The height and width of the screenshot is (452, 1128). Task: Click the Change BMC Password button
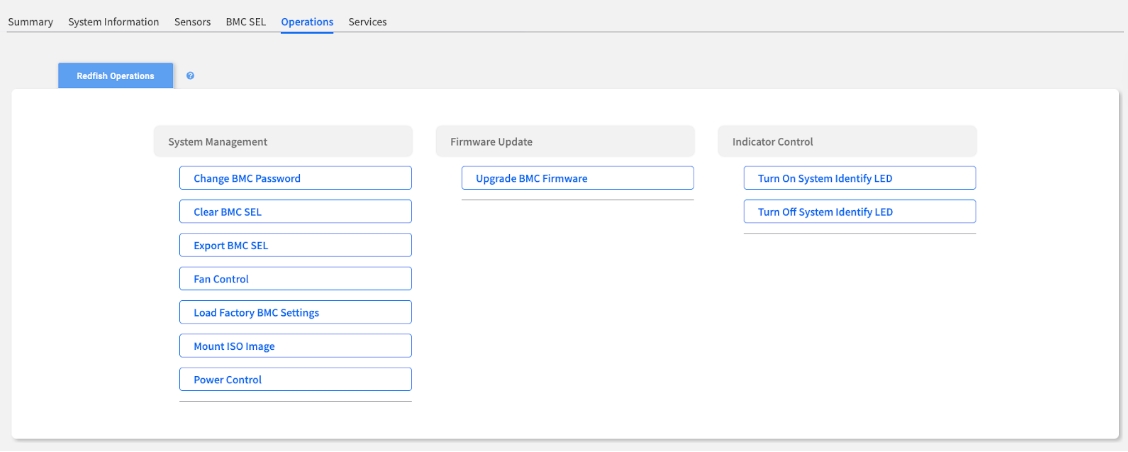point(295,178)
